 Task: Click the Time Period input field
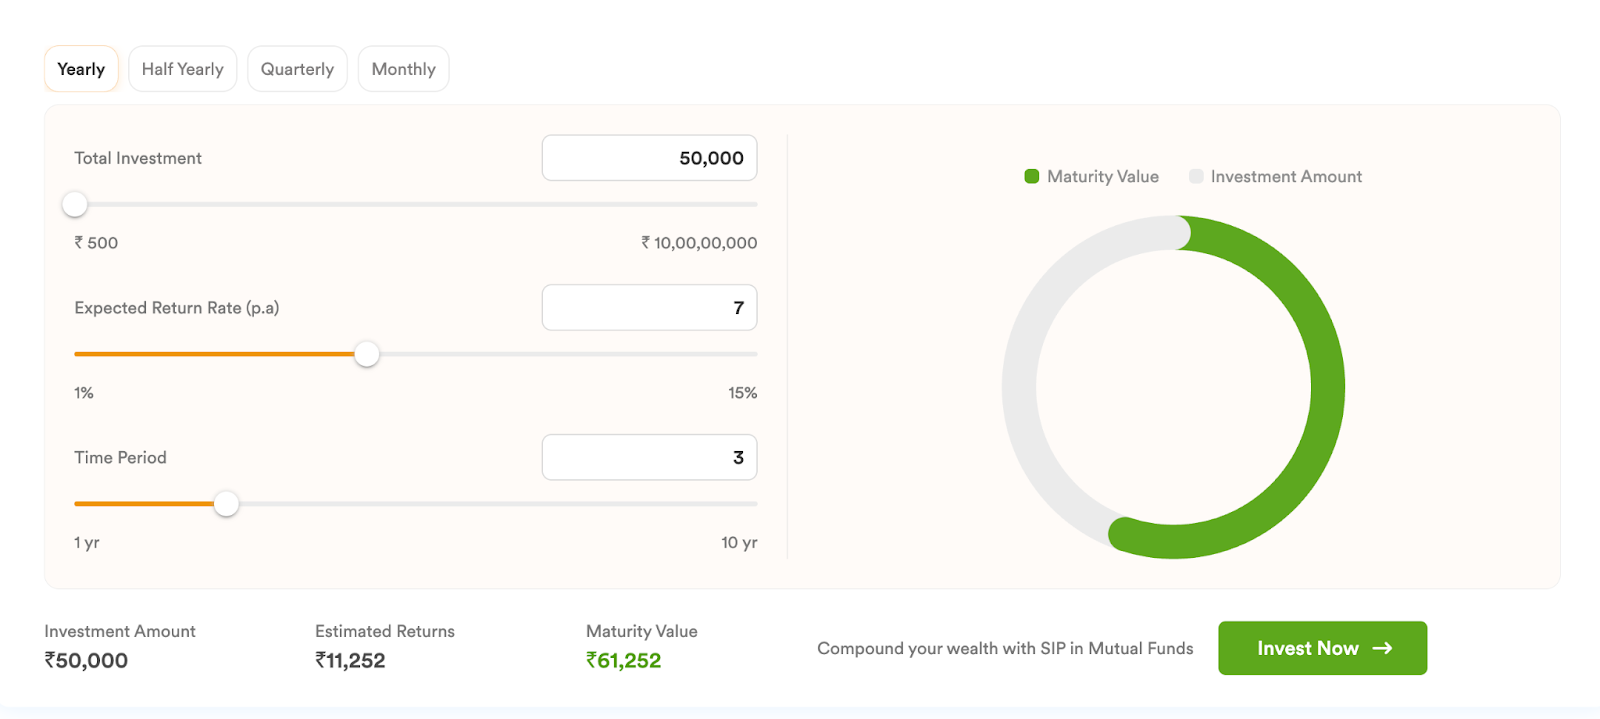coord(649,457)
